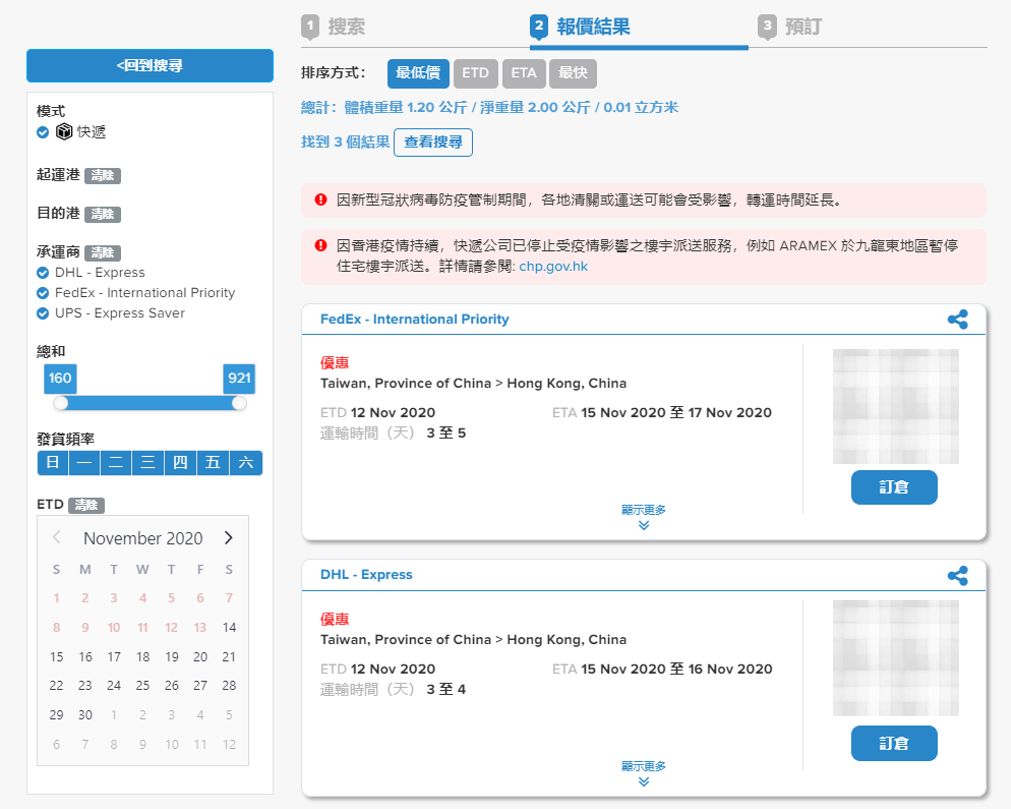Click blurred price thumbnail on DHL card

pyautogui.click(x=896, y=658)
